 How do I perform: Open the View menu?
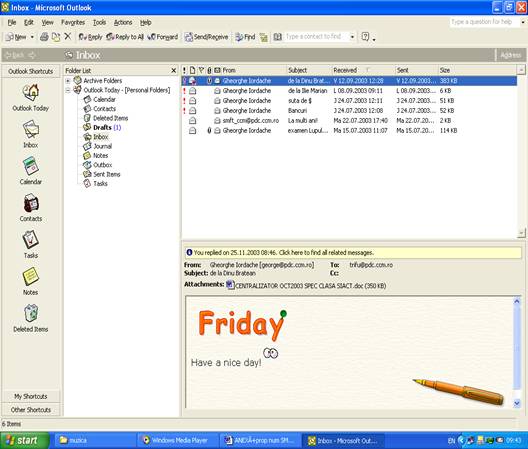tap(47, 22)
